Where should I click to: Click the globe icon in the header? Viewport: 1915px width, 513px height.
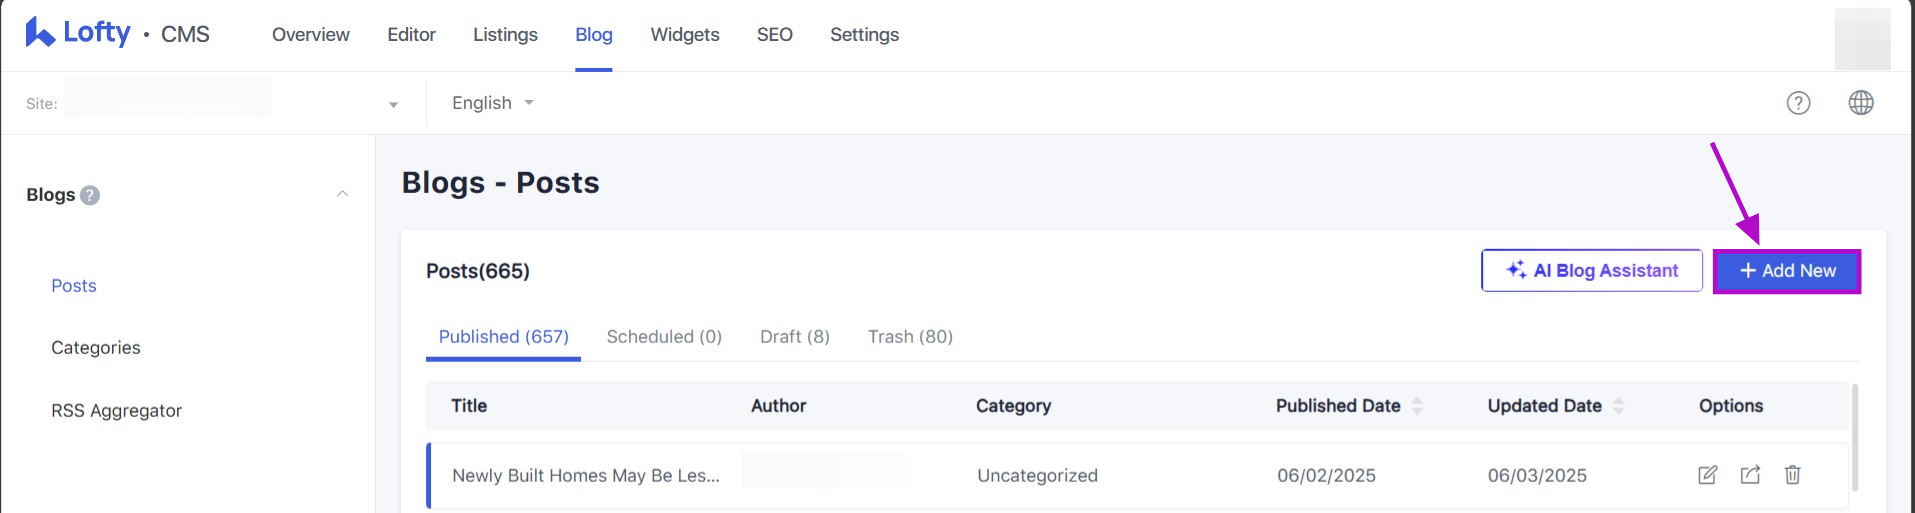tap(1860, 103)
